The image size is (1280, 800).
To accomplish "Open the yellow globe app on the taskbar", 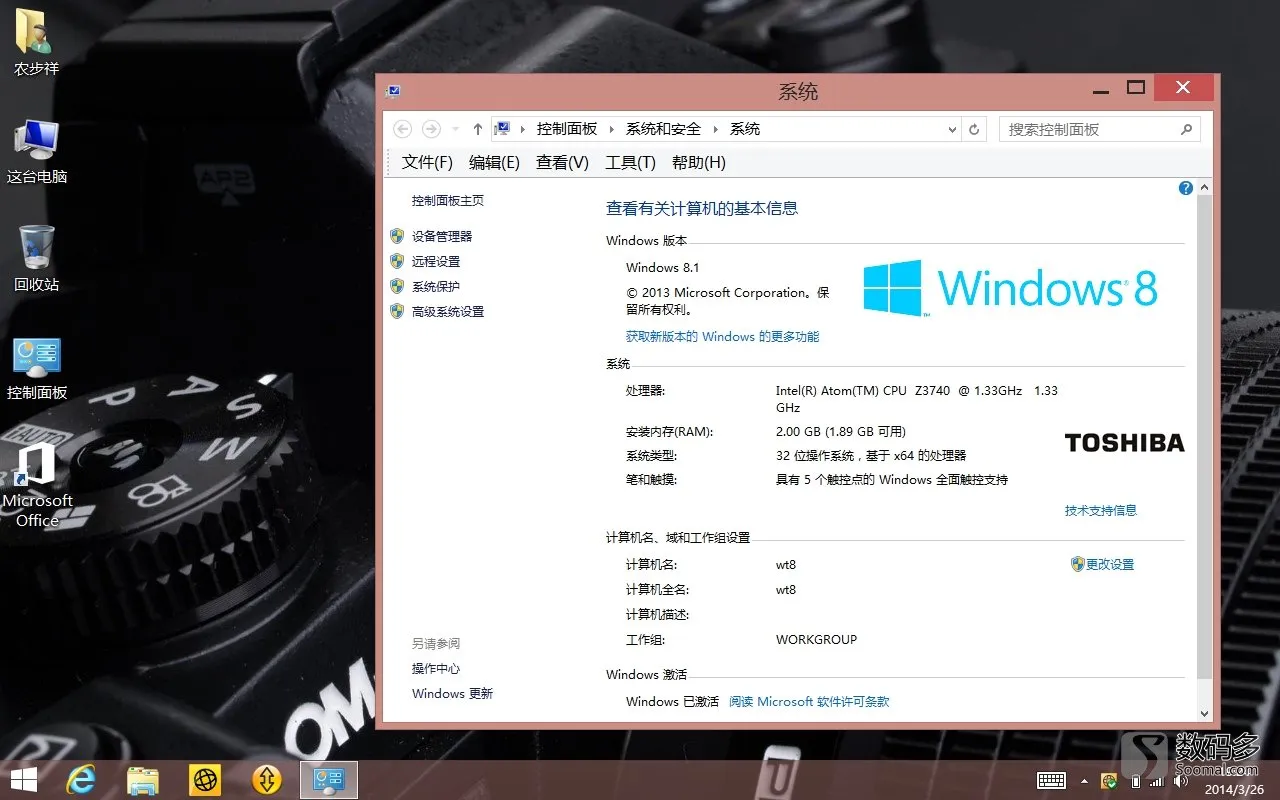I will 205,779.
